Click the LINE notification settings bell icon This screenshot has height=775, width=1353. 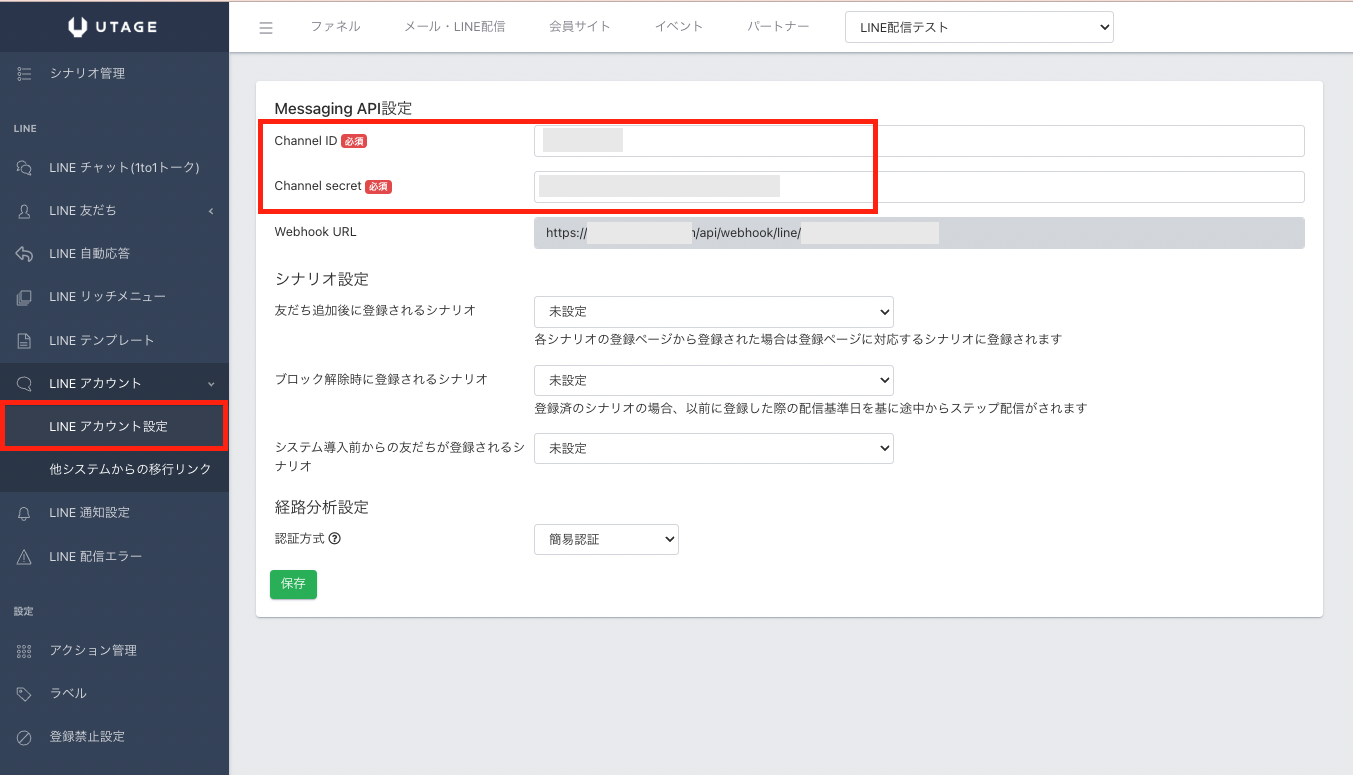click(x=25, y=513)
